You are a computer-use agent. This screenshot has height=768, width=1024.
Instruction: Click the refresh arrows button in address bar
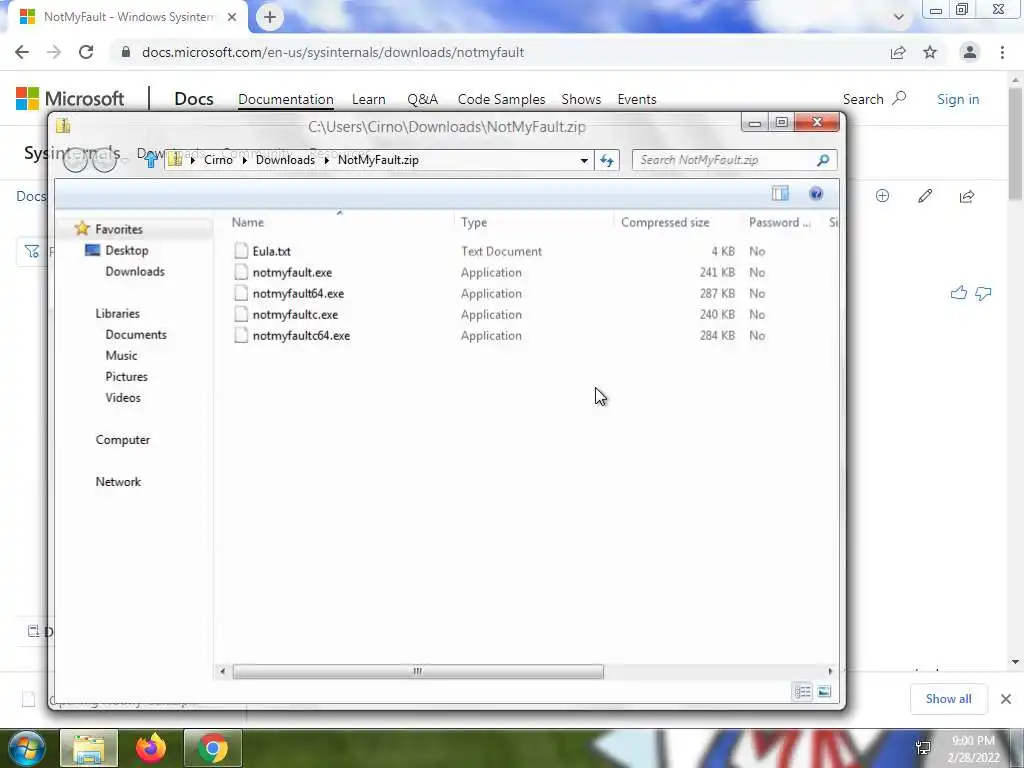[607, 160]
